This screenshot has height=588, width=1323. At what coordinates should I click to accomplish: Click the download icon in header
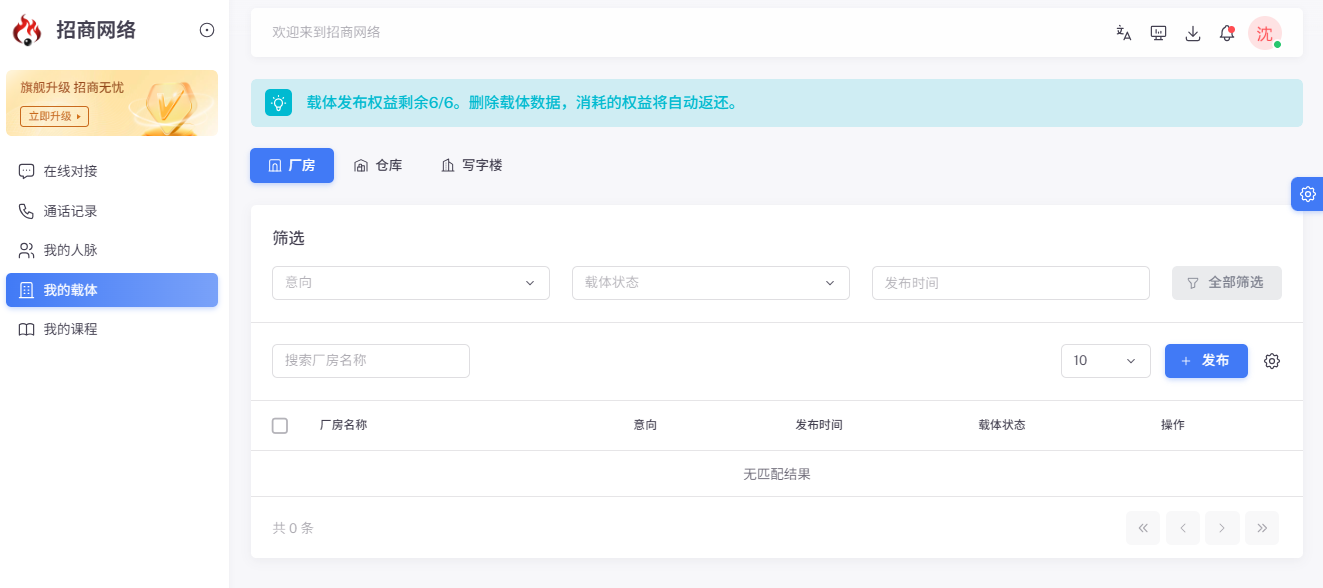click(x=1193, y=33)
